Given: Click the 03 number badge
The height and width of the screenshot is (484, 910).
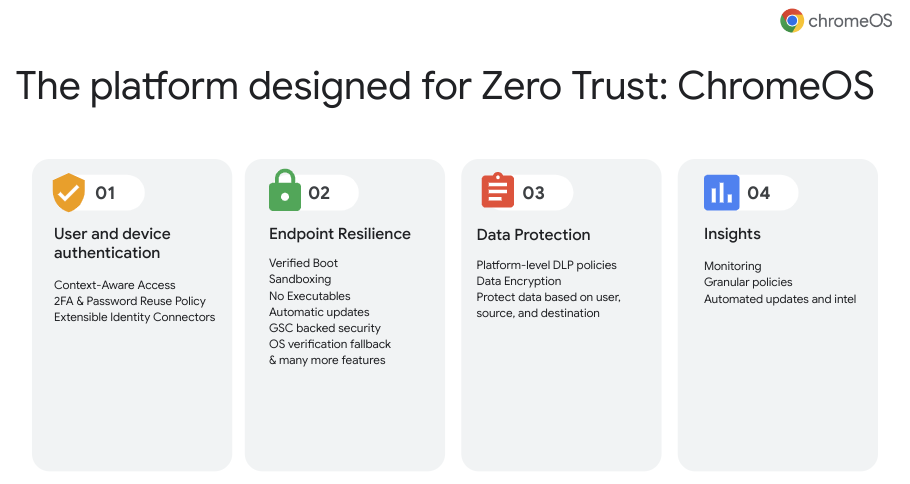Looking at the screenshot, I should (x=534, y=193).
